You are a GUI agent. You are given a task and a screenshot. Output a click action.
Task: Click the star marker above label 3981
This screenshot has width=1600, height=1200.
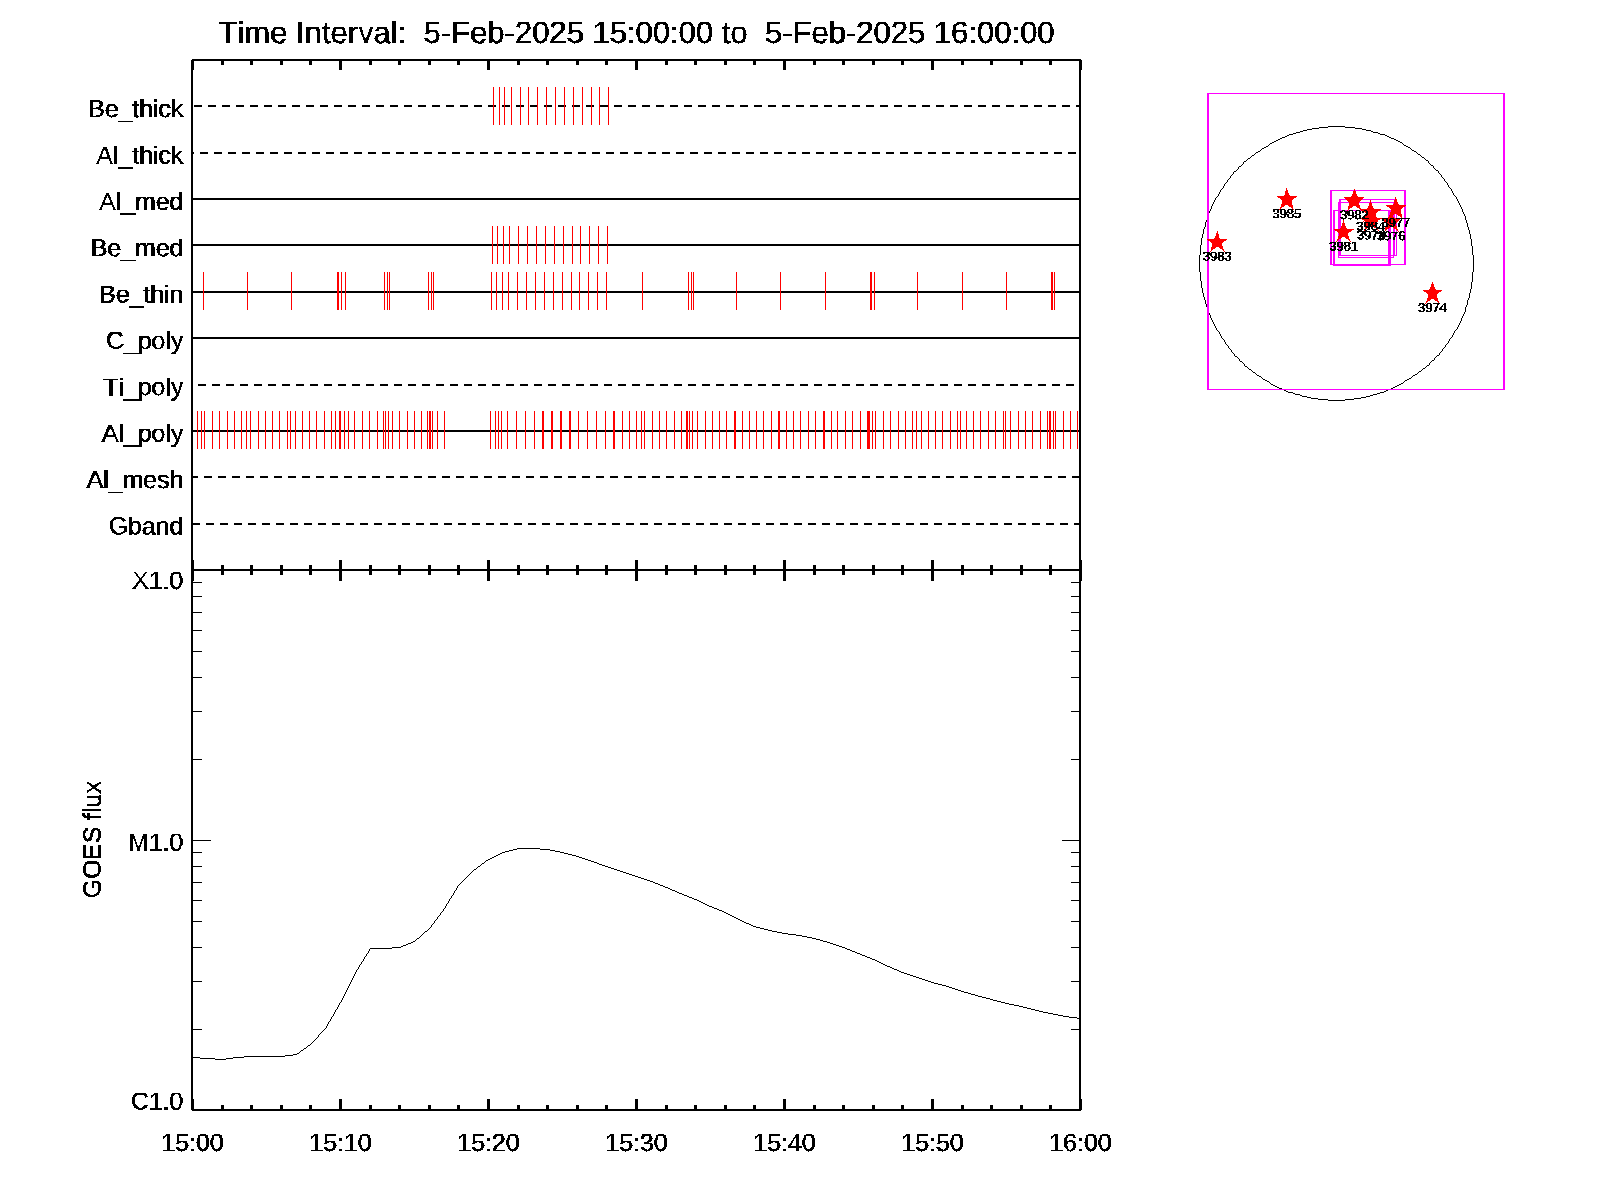coord(1343,233)
